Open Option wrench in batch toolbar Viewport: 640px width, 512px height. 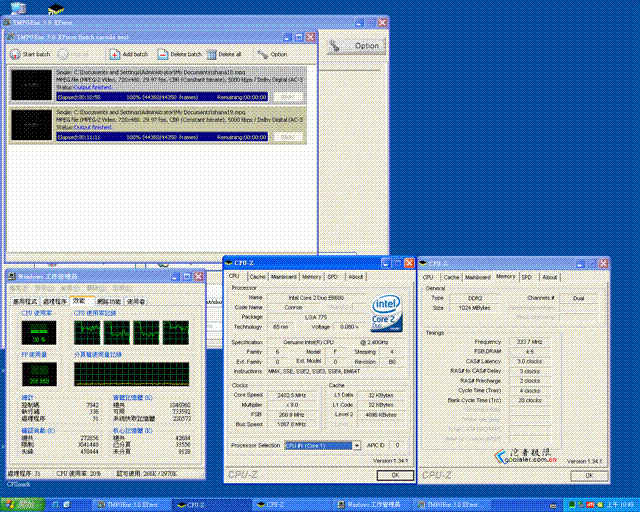tap(263, 54)
